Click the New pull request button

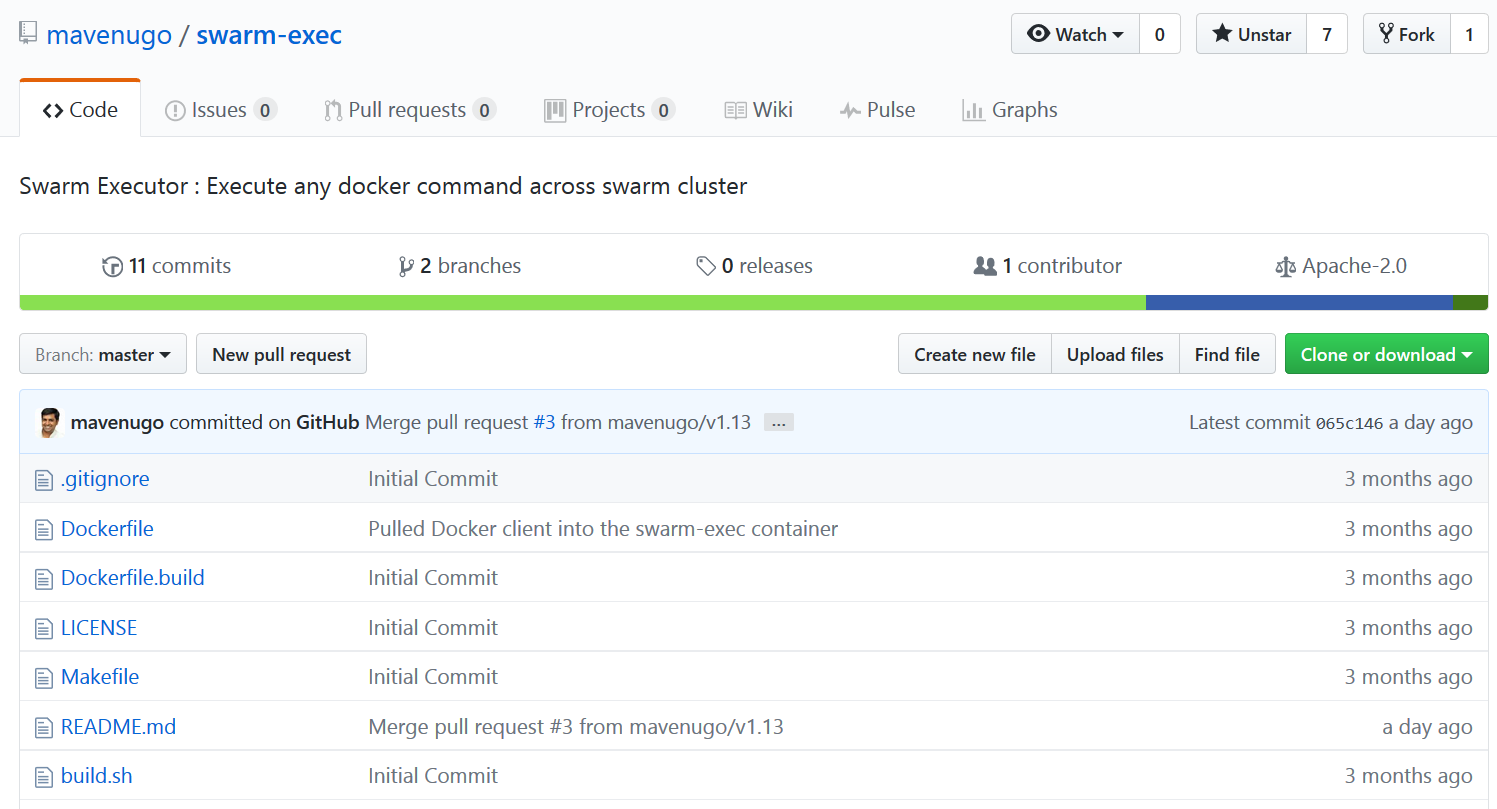[281, 354]
